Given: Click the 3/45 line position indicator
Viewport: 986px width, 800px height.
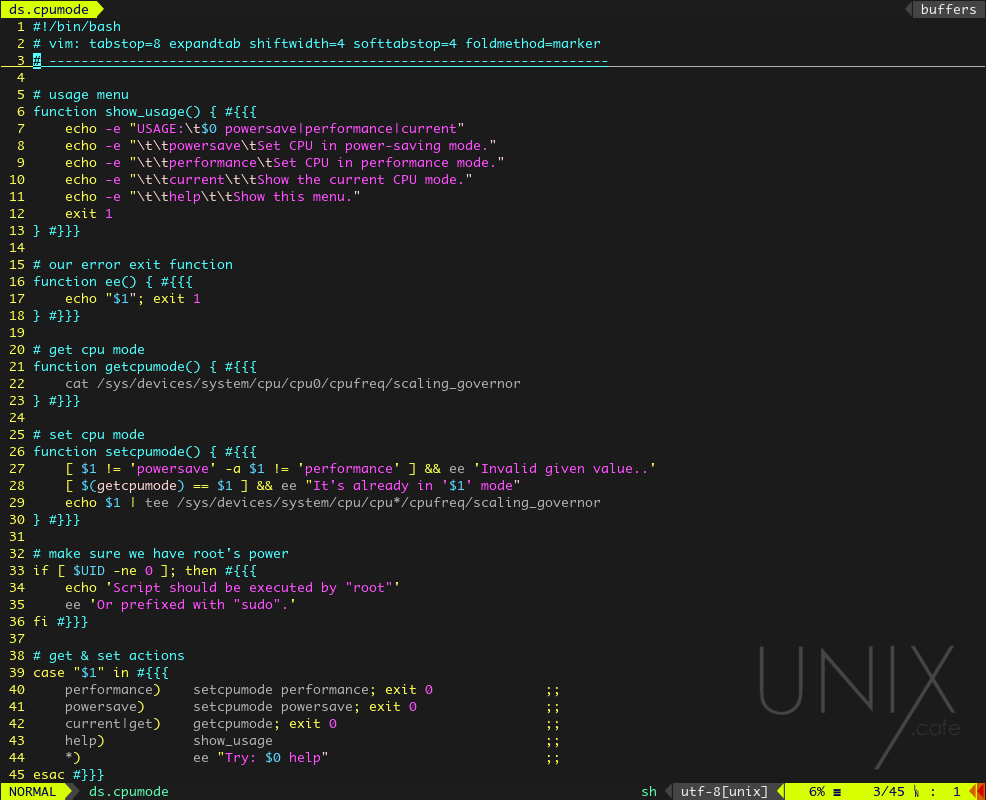Looking at the screenshot, I should pyautogui.click(x=889, y=791).
